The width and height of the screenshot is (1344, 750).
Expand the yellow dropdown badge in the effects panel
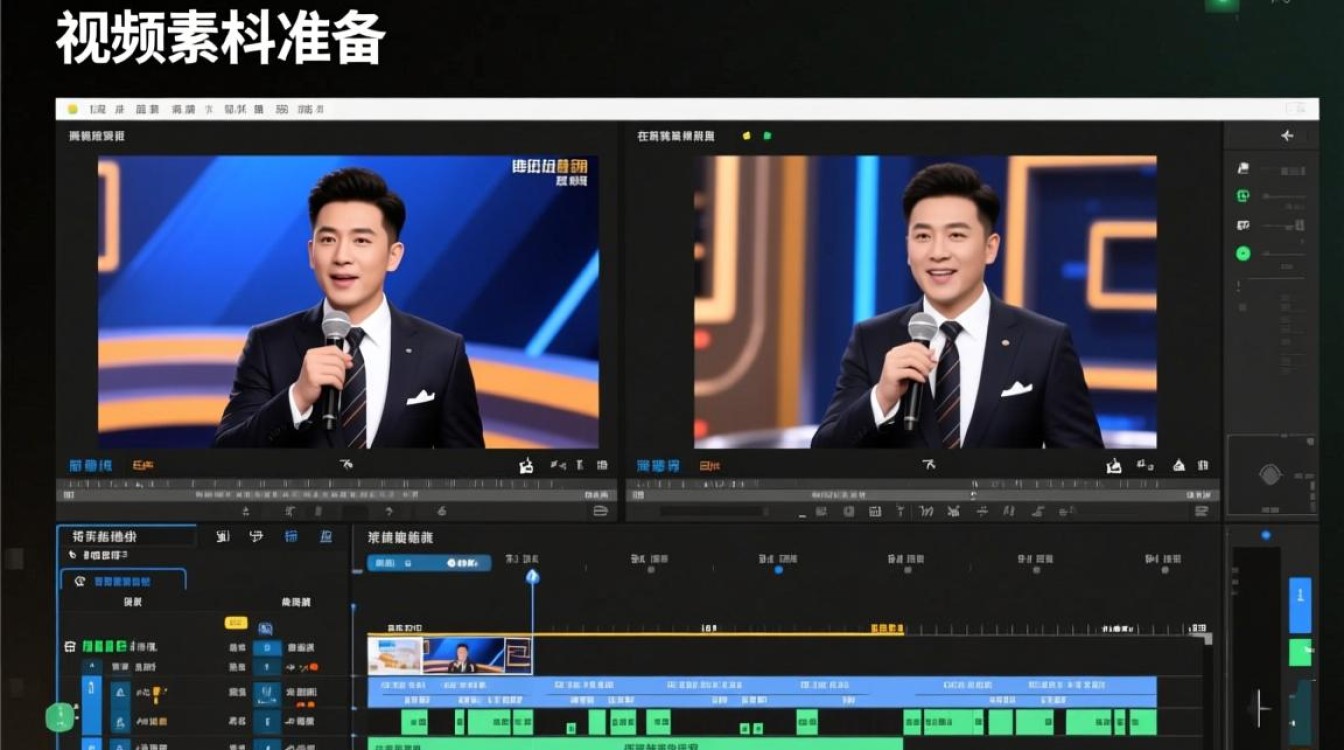(x=236, y=623)
